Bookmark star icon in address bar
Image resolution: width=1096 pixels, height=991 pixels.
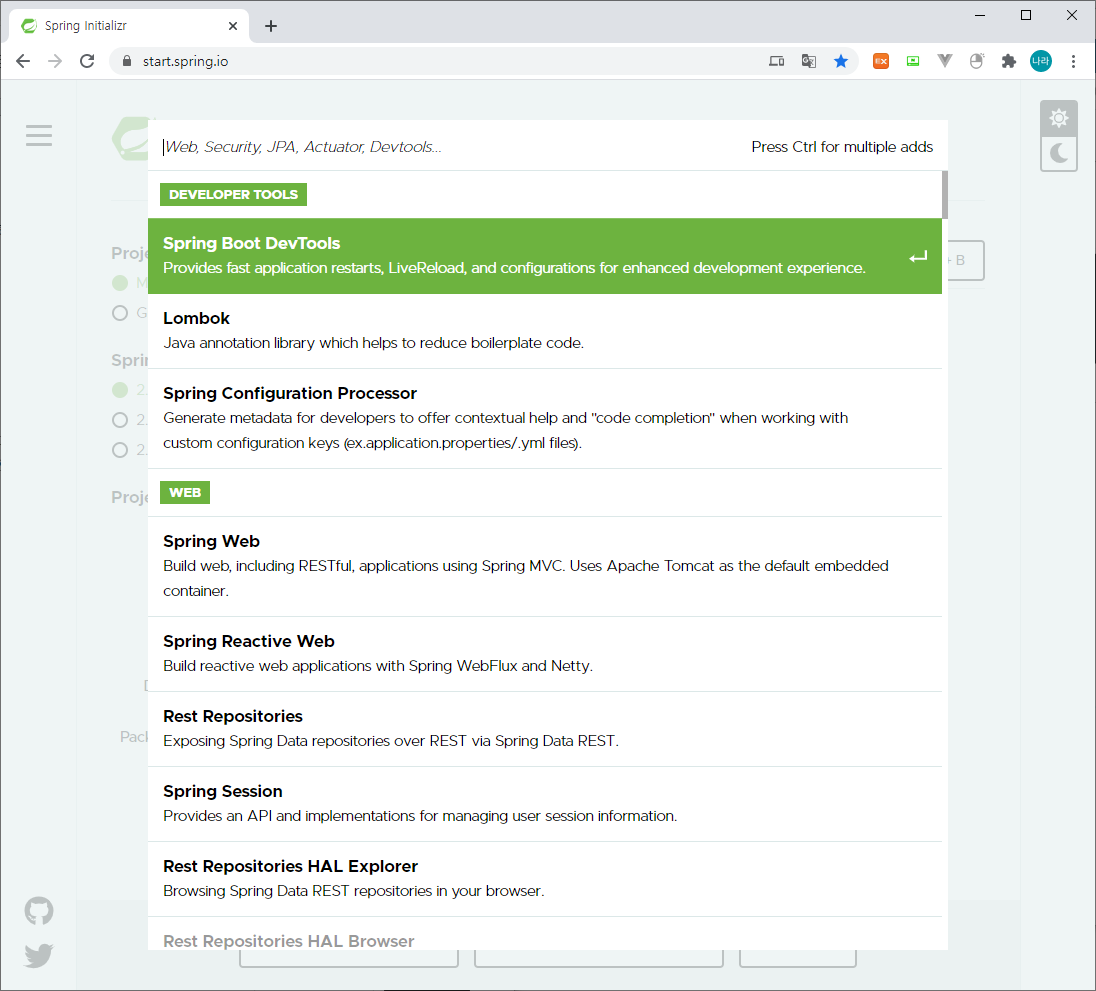pyautogui.click(x=841, y=62)
